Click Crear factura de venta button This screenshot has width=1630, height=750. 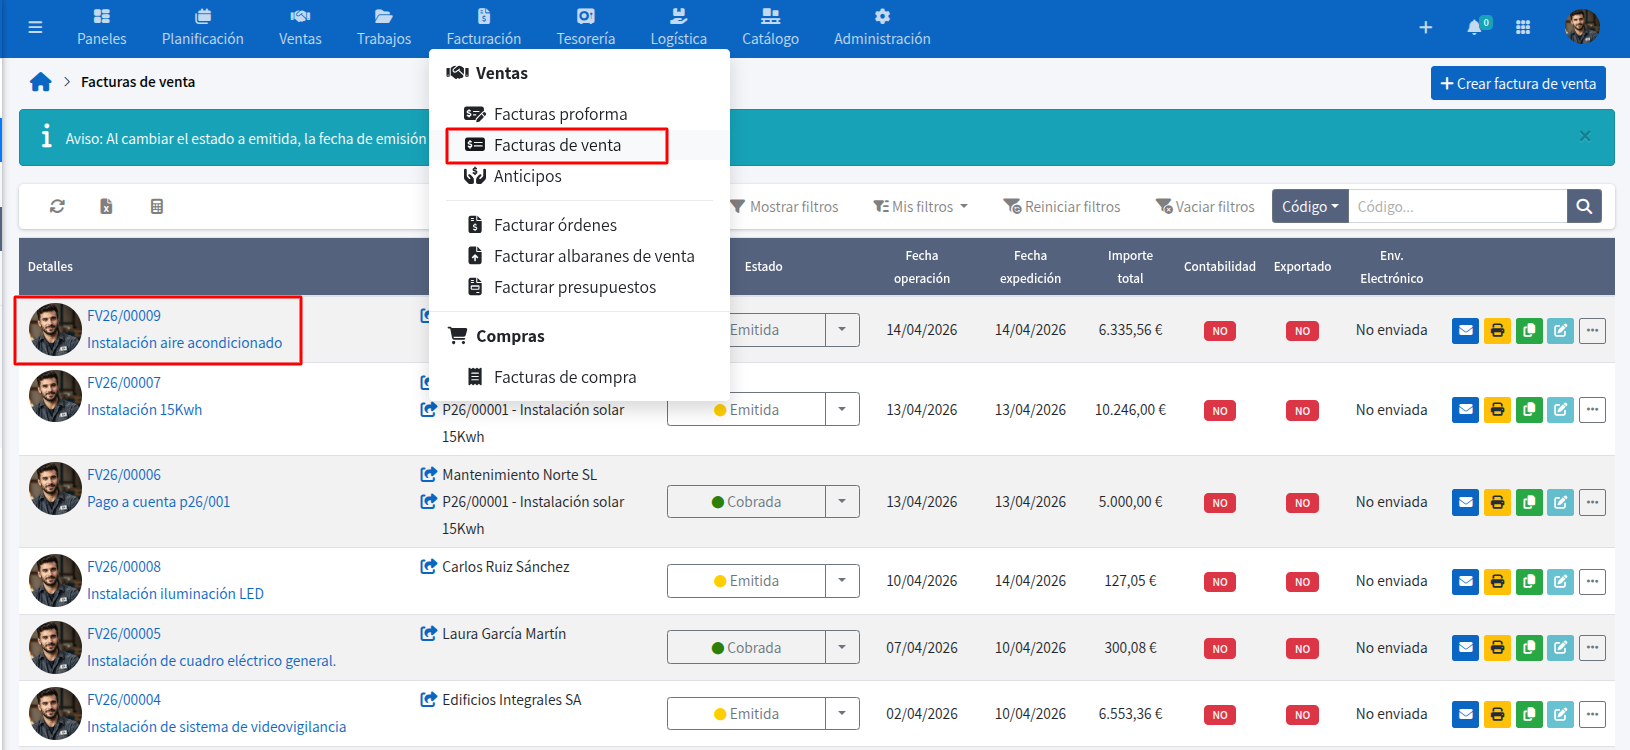(x=1517, y=84)
